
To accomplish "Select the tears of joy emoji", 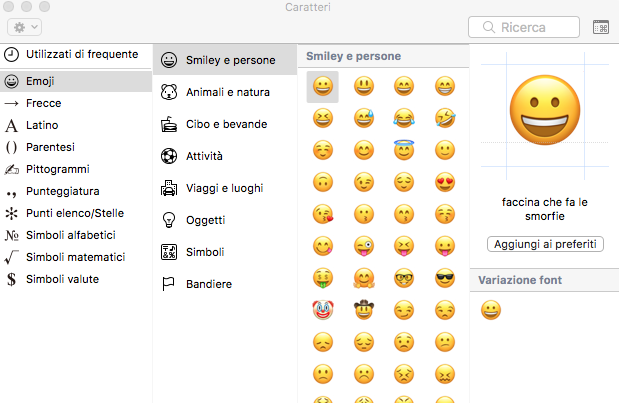I will (404, 118).
